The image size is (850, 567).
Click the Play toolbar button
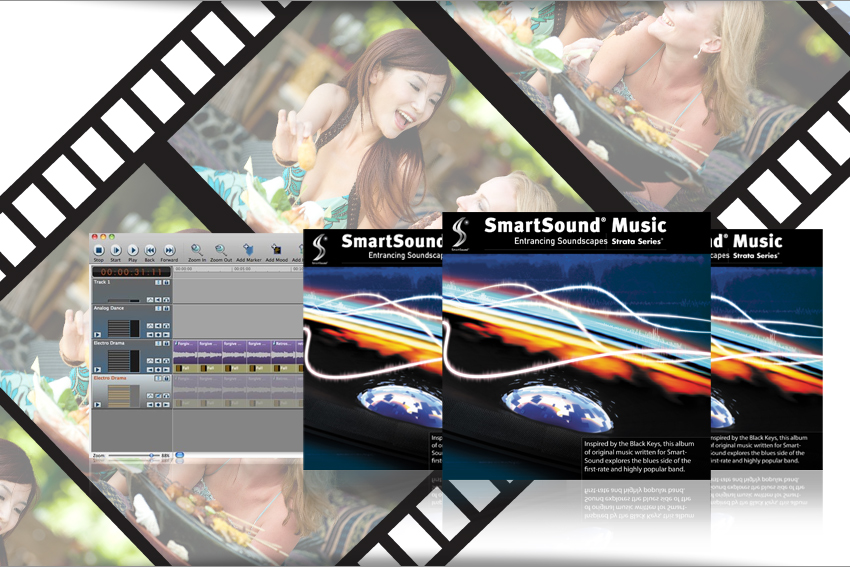133,250
